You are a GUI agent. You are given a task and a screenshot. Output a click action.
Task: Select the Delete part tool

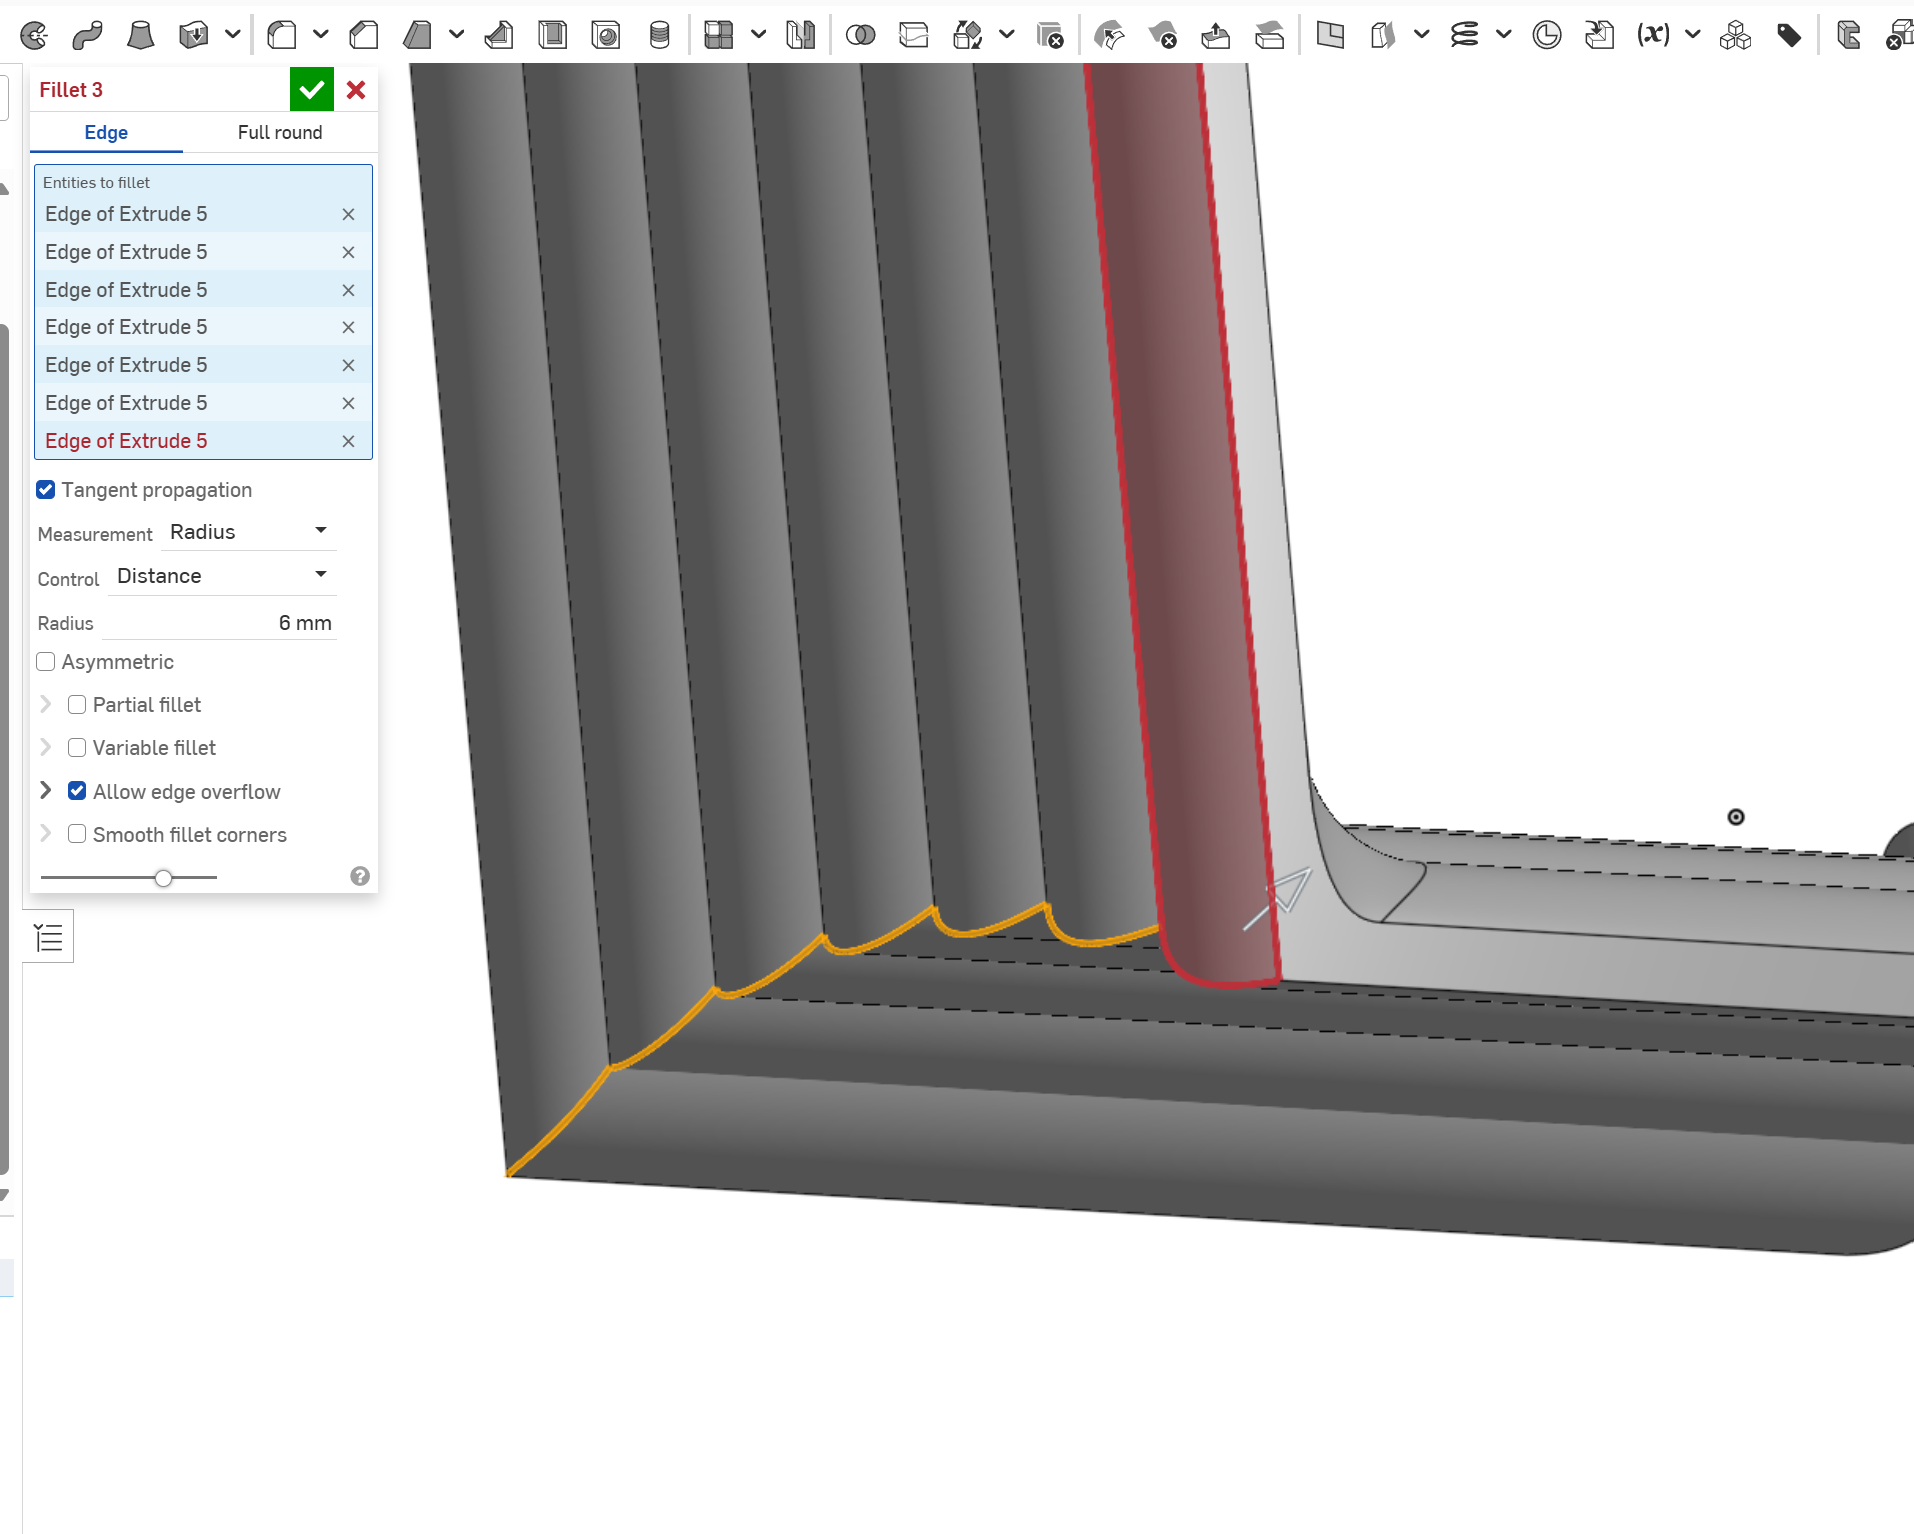click(1050, 36)
